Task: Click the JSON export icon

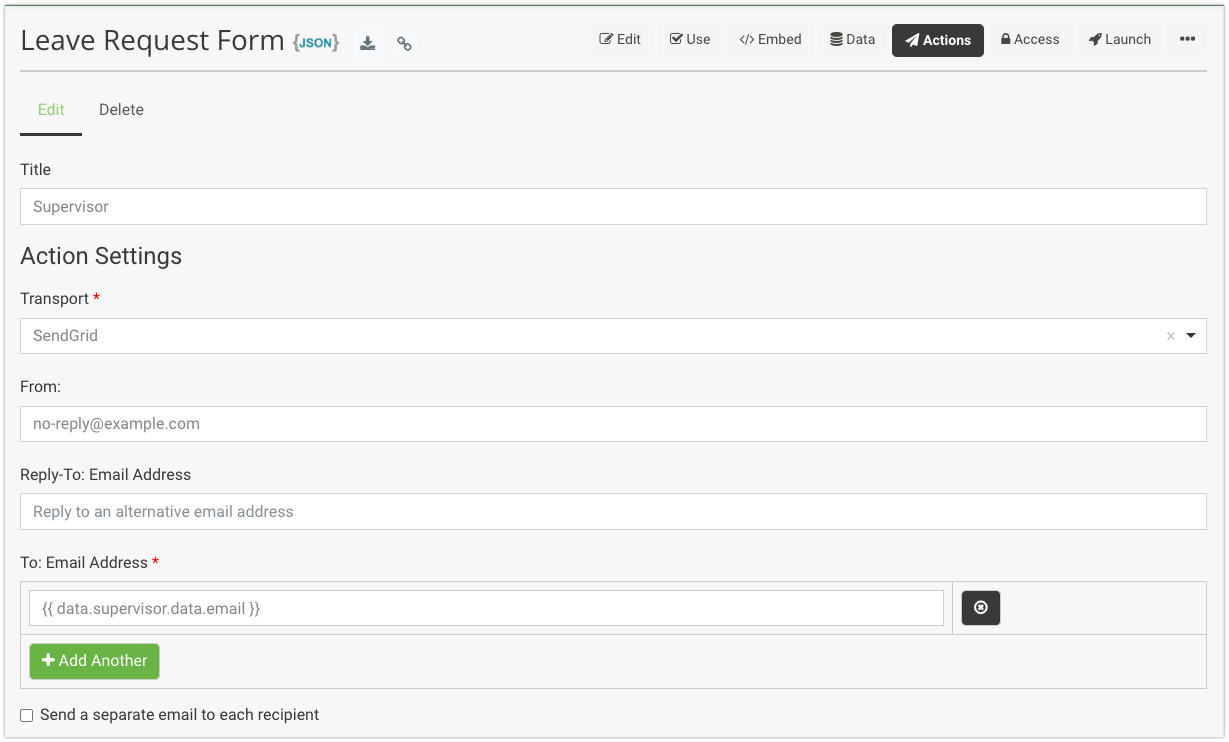Action: tap(316, 43)
